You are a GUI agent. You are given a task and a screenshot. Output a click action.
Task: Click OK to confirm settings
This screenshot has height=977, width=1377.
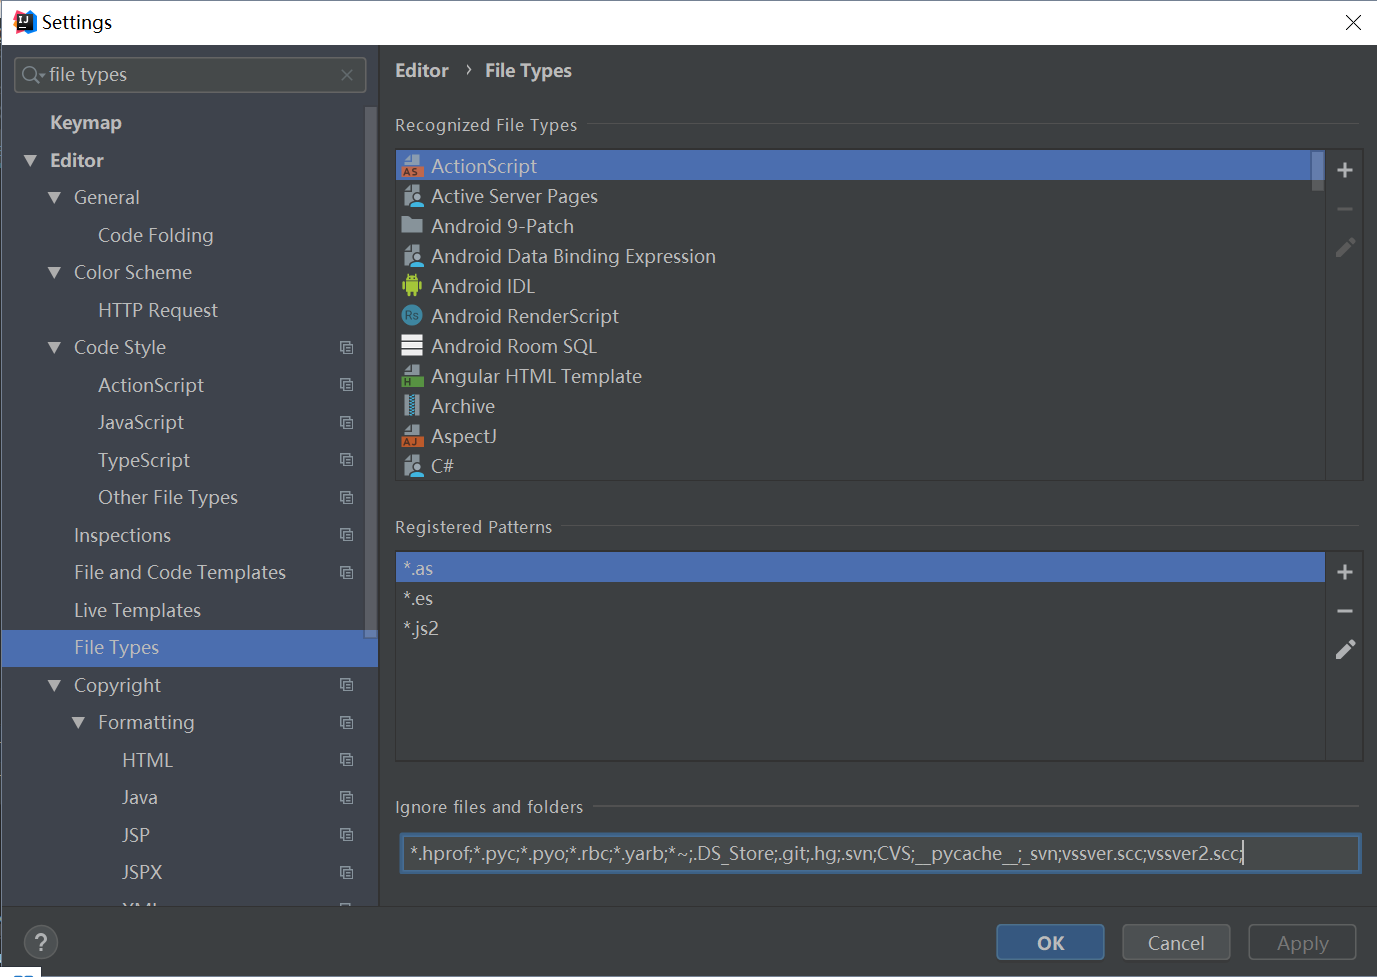1050,943
